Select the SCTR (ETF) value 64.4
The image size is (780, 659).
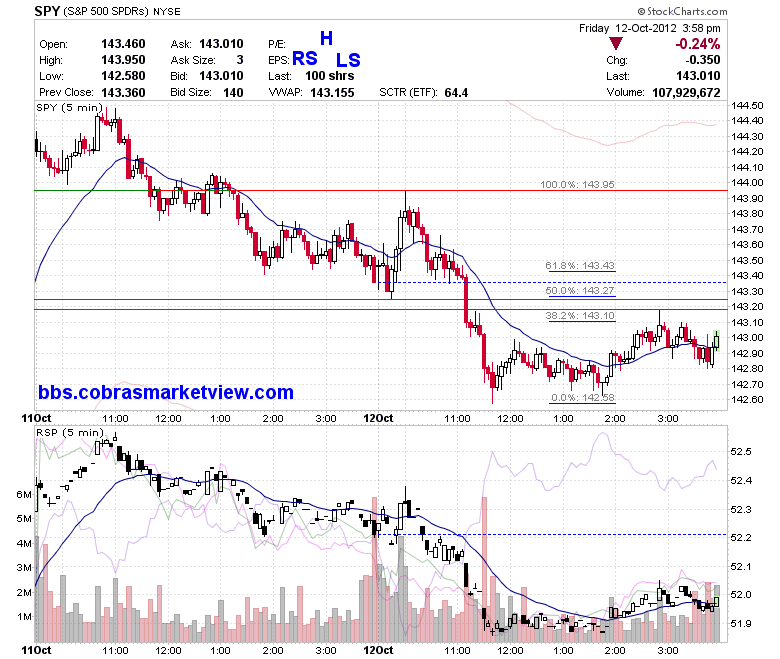tap(456, 93)
